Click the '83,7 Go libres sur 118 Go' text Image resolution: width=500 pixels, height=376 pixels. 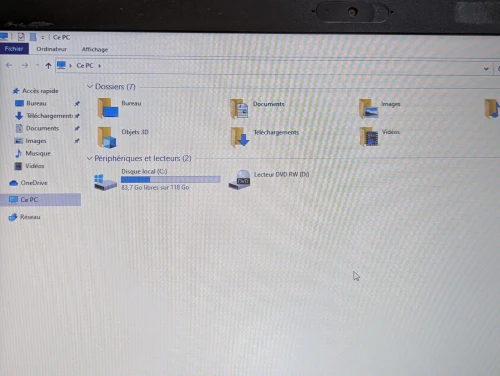tap(155, 187)
